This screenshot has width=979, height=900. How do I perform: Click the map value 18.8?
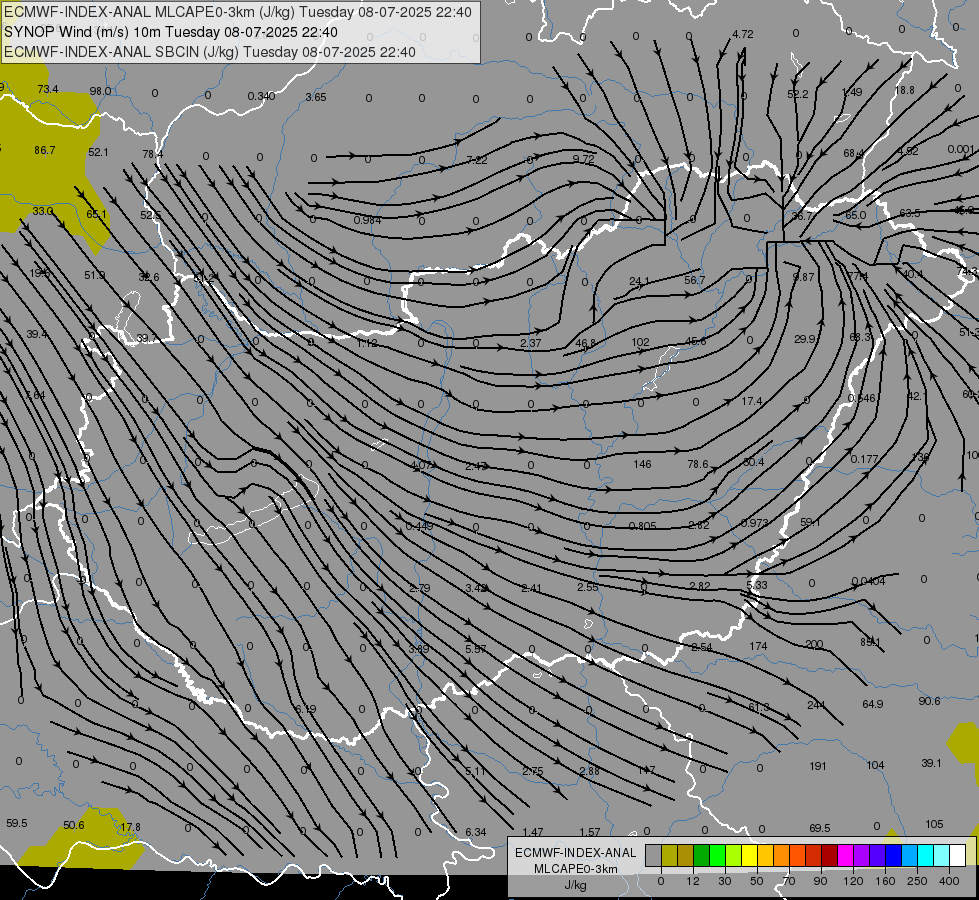[905, 90]
